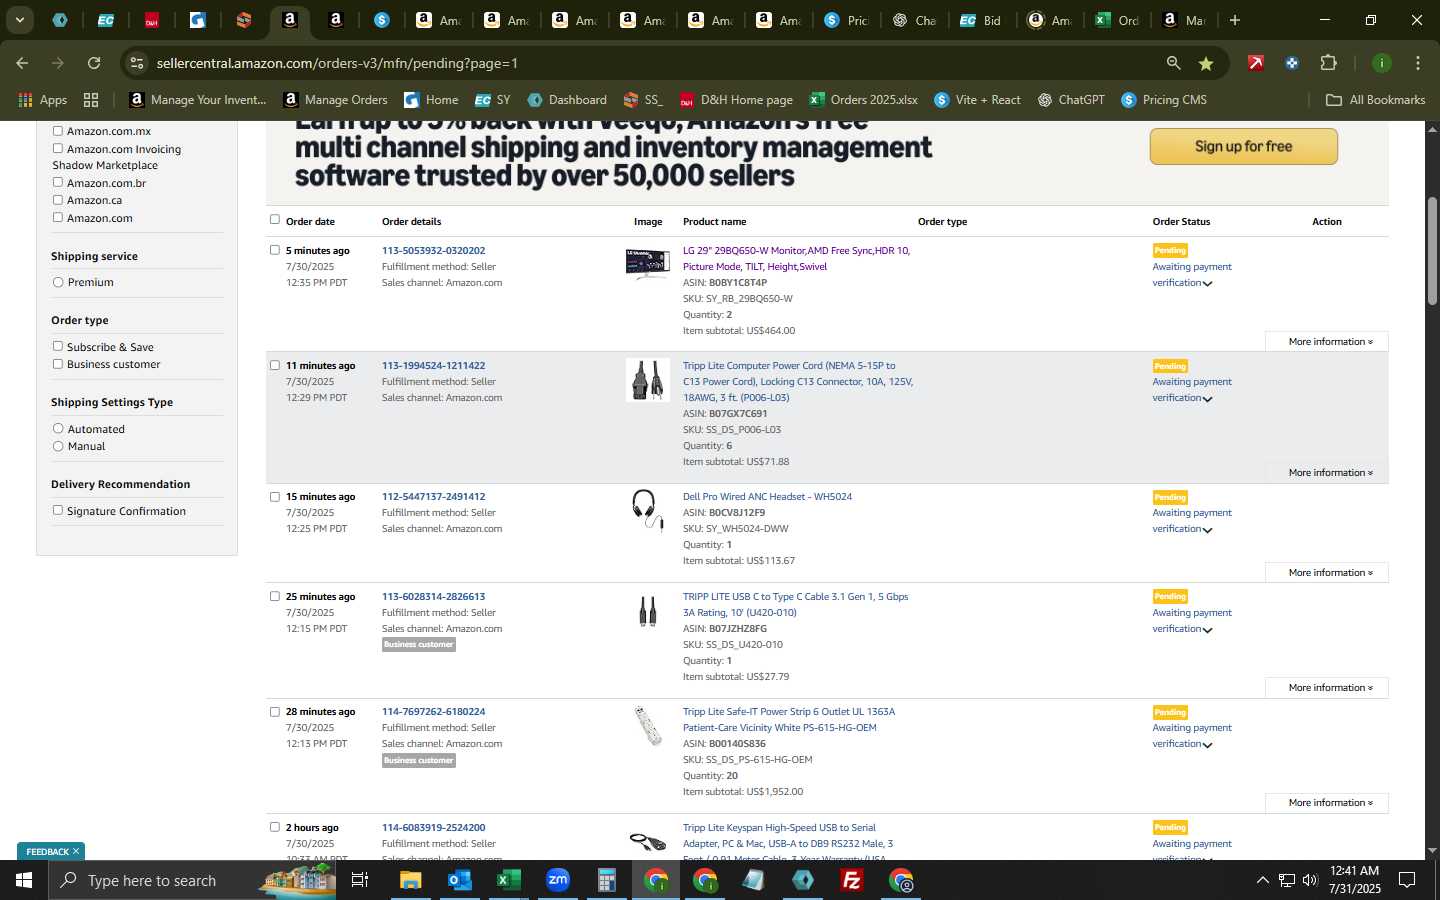Open the volume control in system tray
1440x900 pixels.
(x=1310, y=880)
